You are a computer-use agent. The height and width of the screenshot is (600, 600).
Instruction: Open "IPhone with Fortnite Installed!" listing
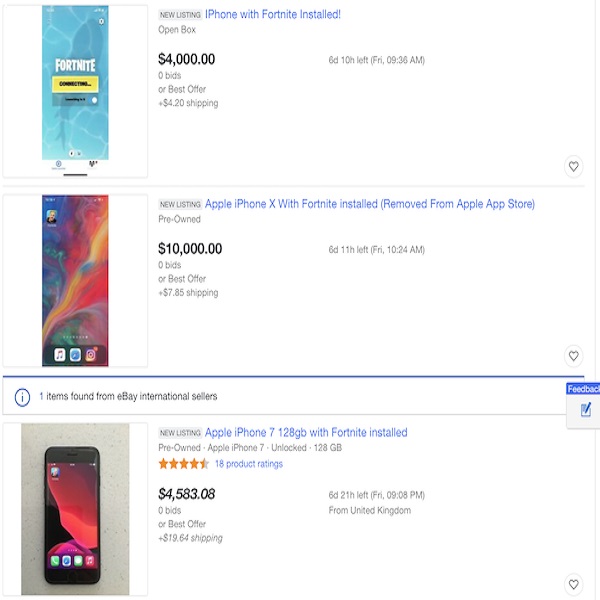(272, 15)
